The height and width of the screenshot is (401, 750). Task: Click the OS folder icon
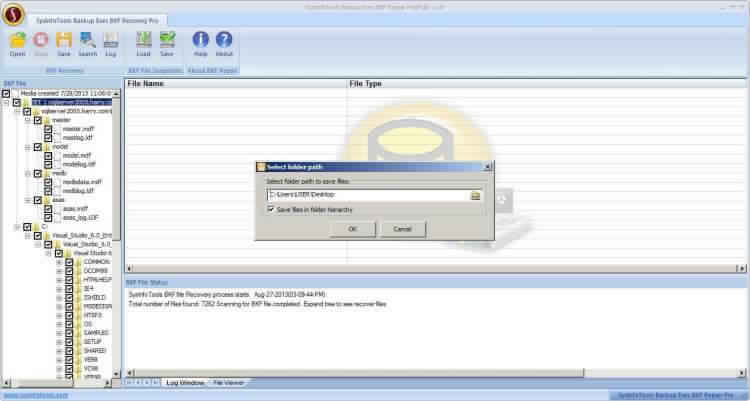(x=78, y=324)
